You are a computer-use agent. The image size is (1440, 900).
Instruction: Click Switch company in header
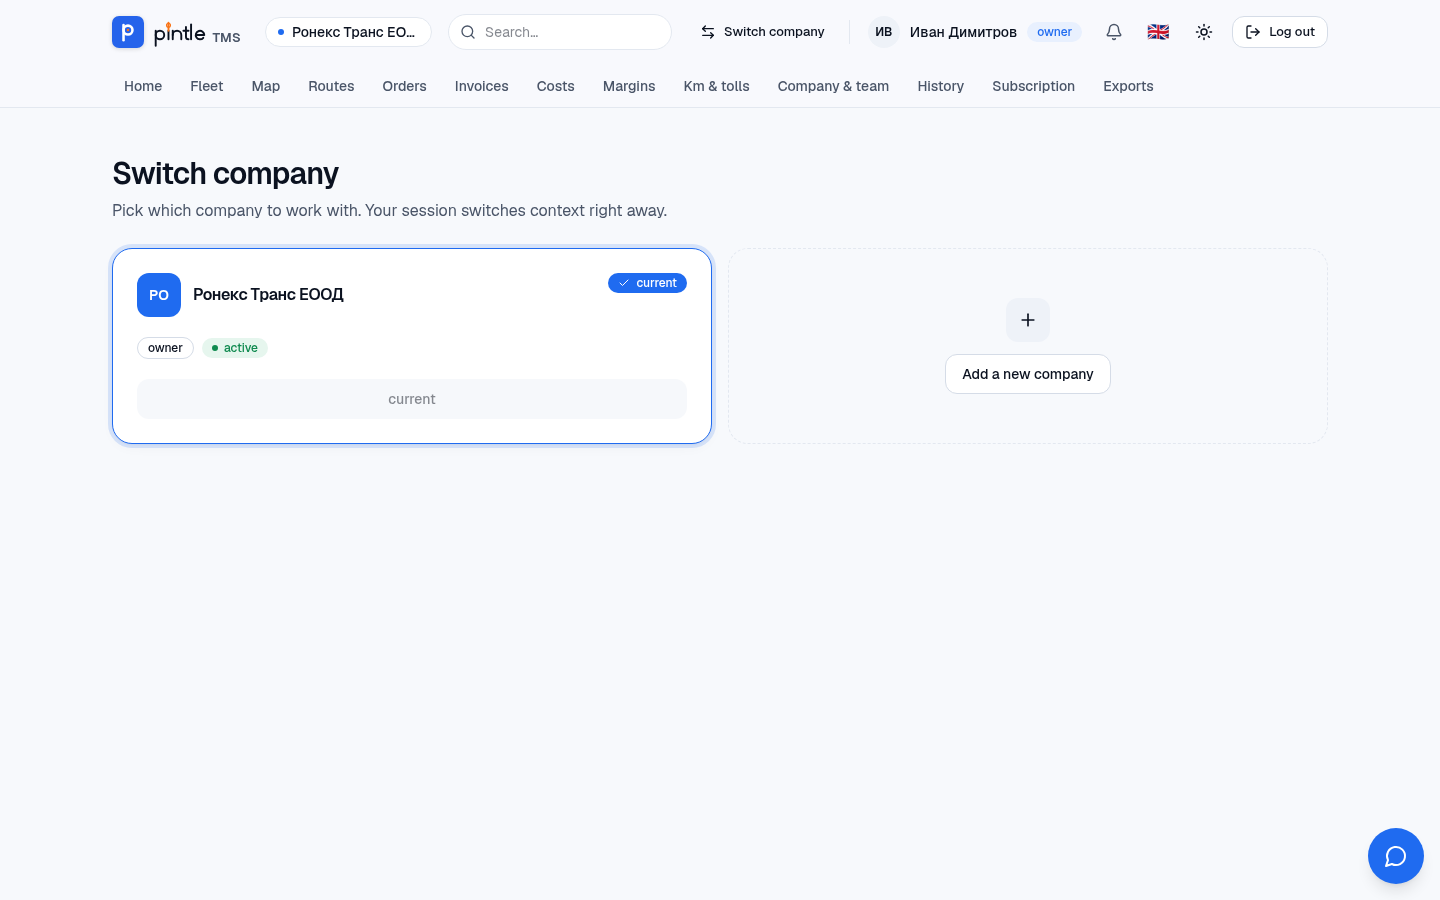pyautogui.click(x=763, y=32)
